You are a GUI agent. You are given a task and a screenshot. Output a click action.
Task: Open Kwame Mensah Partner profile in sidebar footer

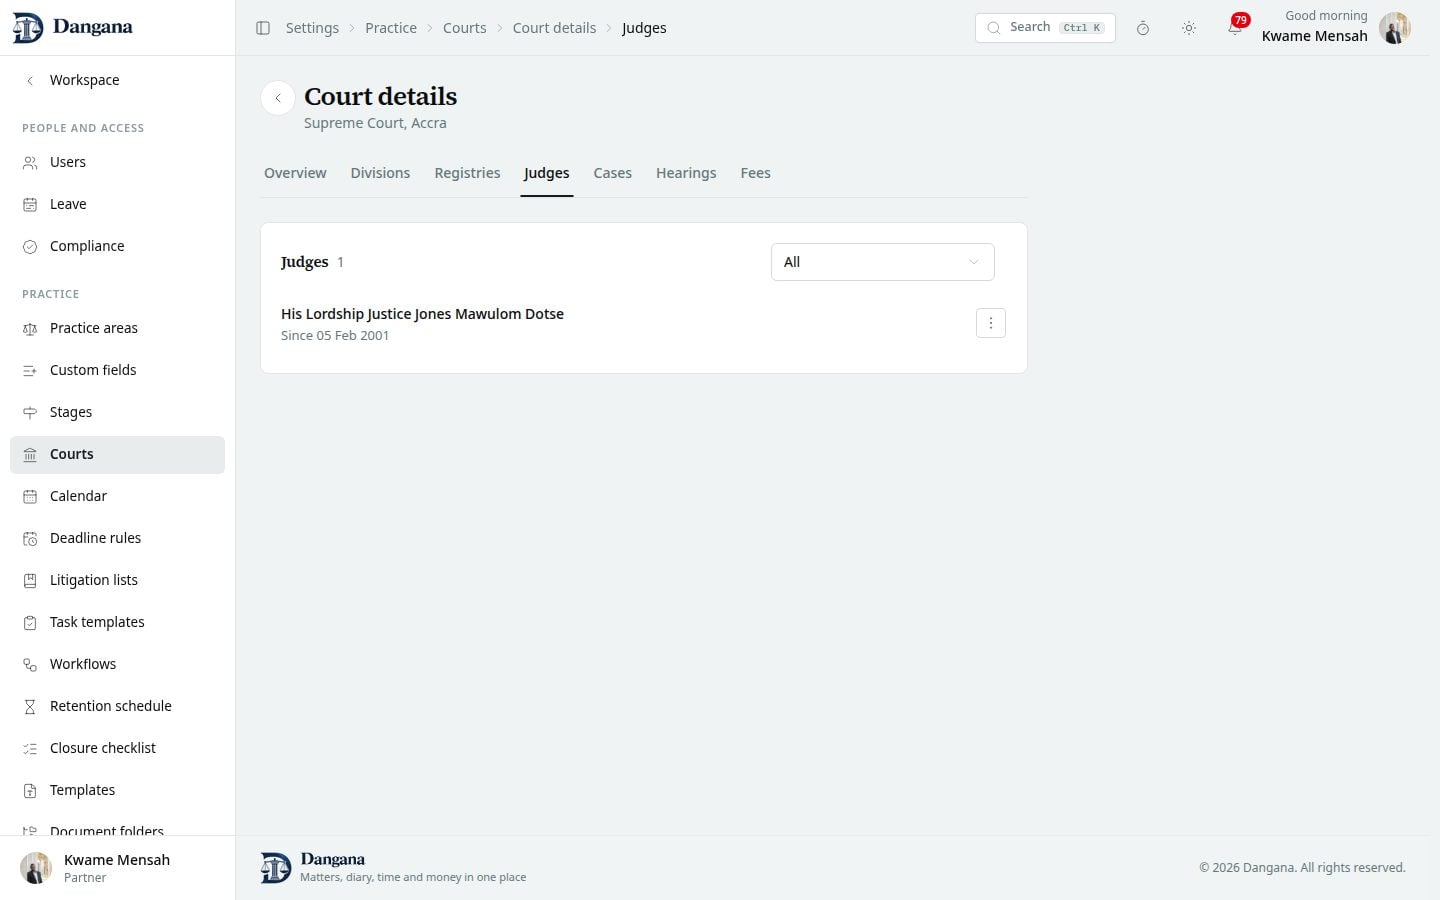coord(117,868)
